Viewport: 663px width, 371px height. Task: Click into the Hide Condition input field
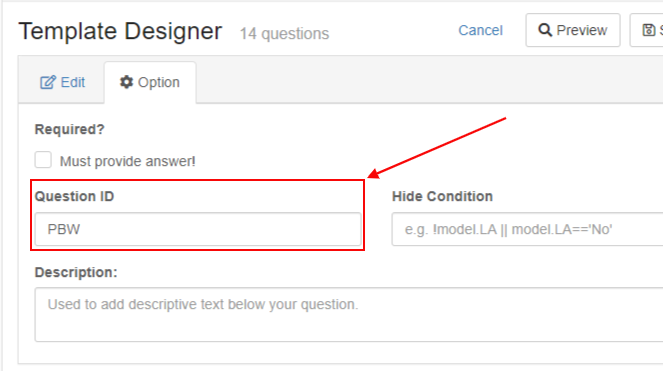527,229
